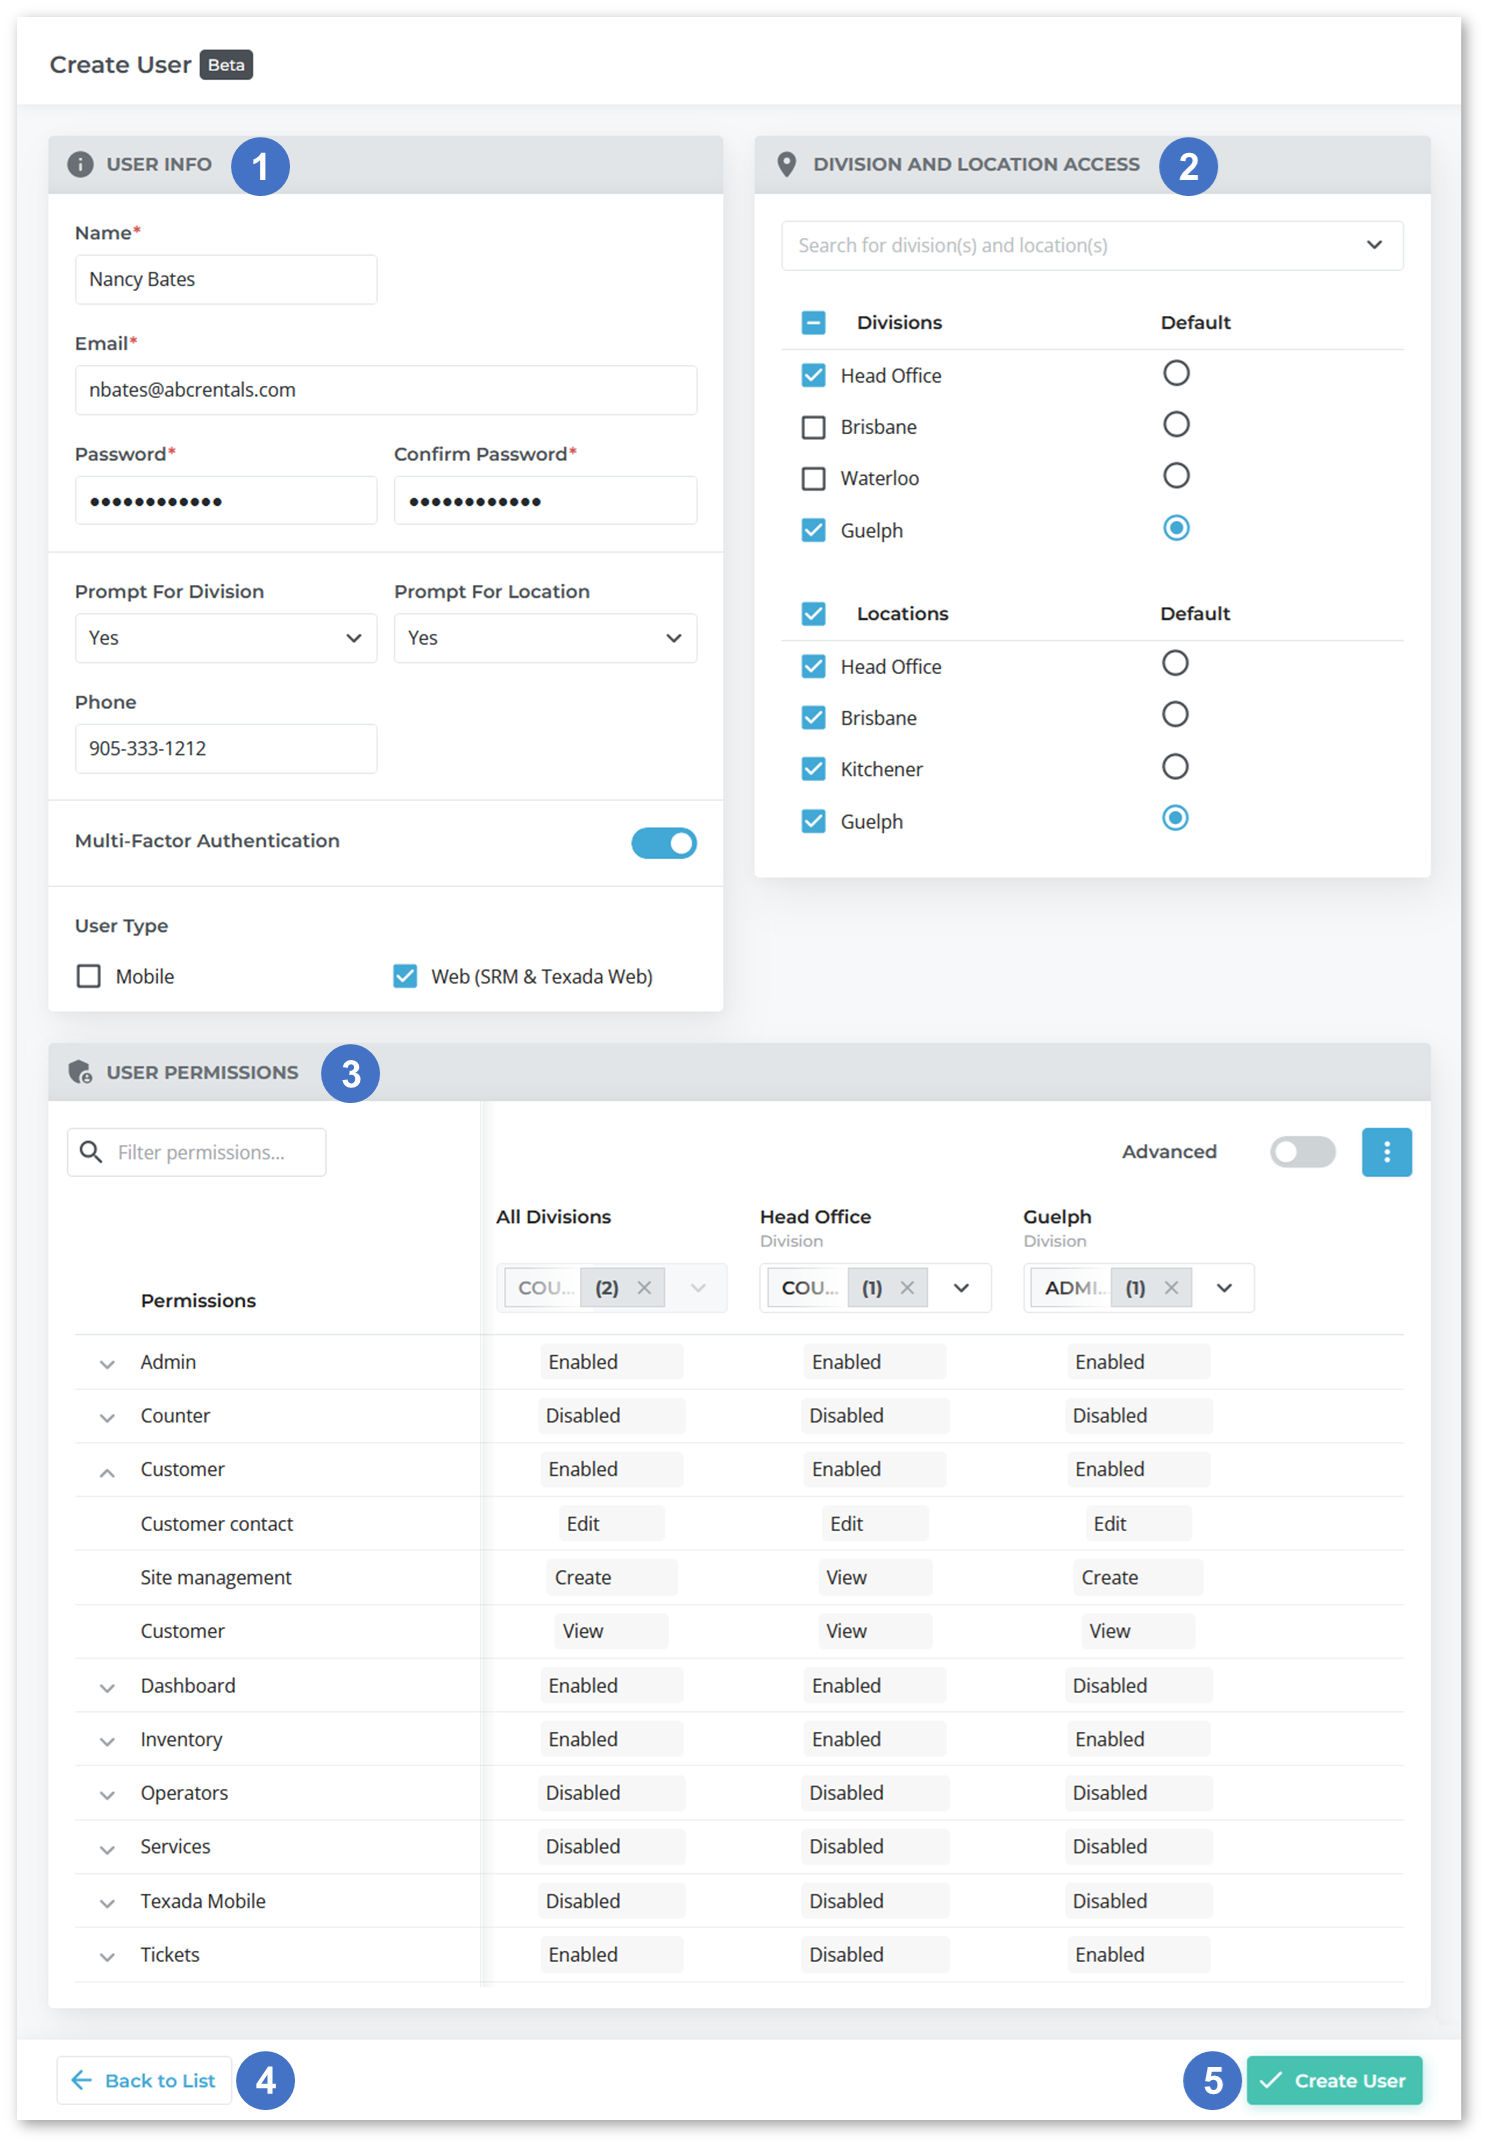The image size is (1487, 2146).
Task: Click the Phone number field
Action: [226, 749]
